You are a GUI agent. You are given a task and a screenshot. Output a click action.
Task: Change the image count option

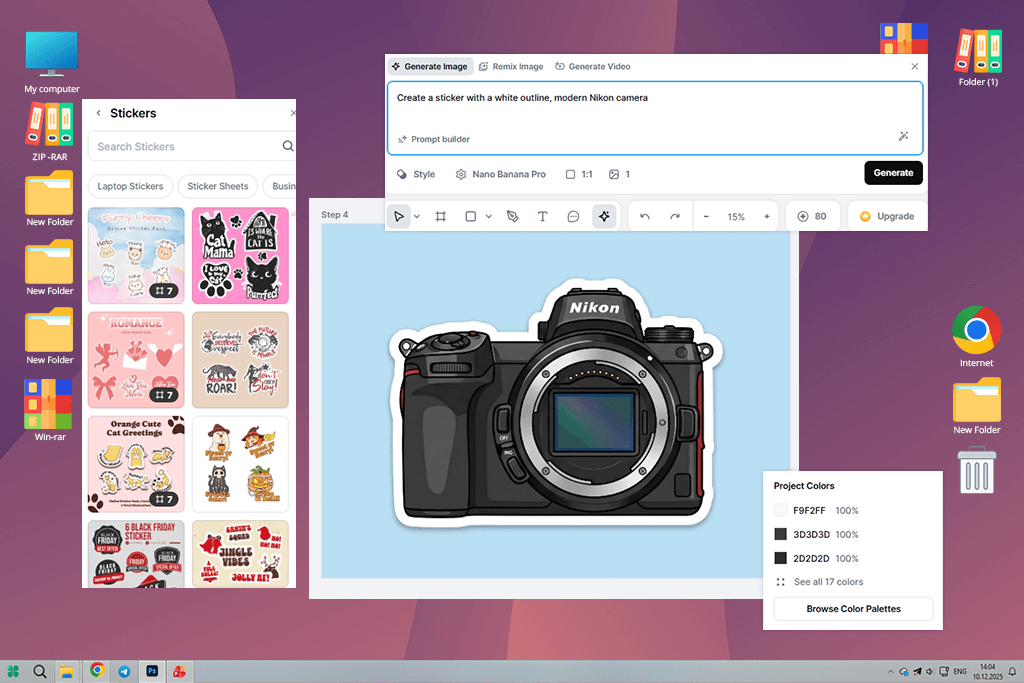tap(620, 174)
